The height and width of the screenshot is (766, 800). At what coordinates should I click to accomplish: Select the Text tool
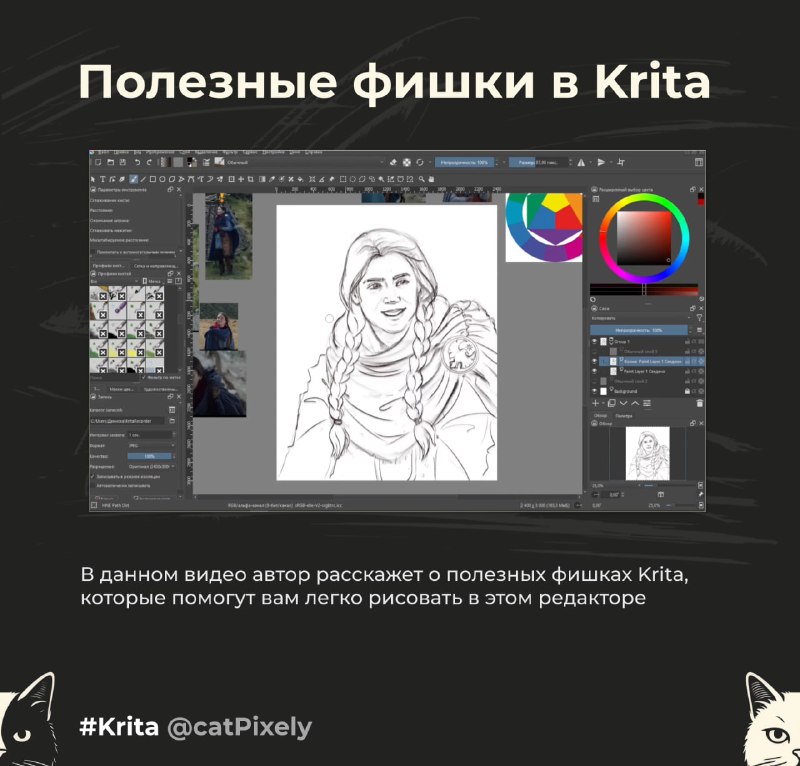pyautogui.click(x=103, y=179)
